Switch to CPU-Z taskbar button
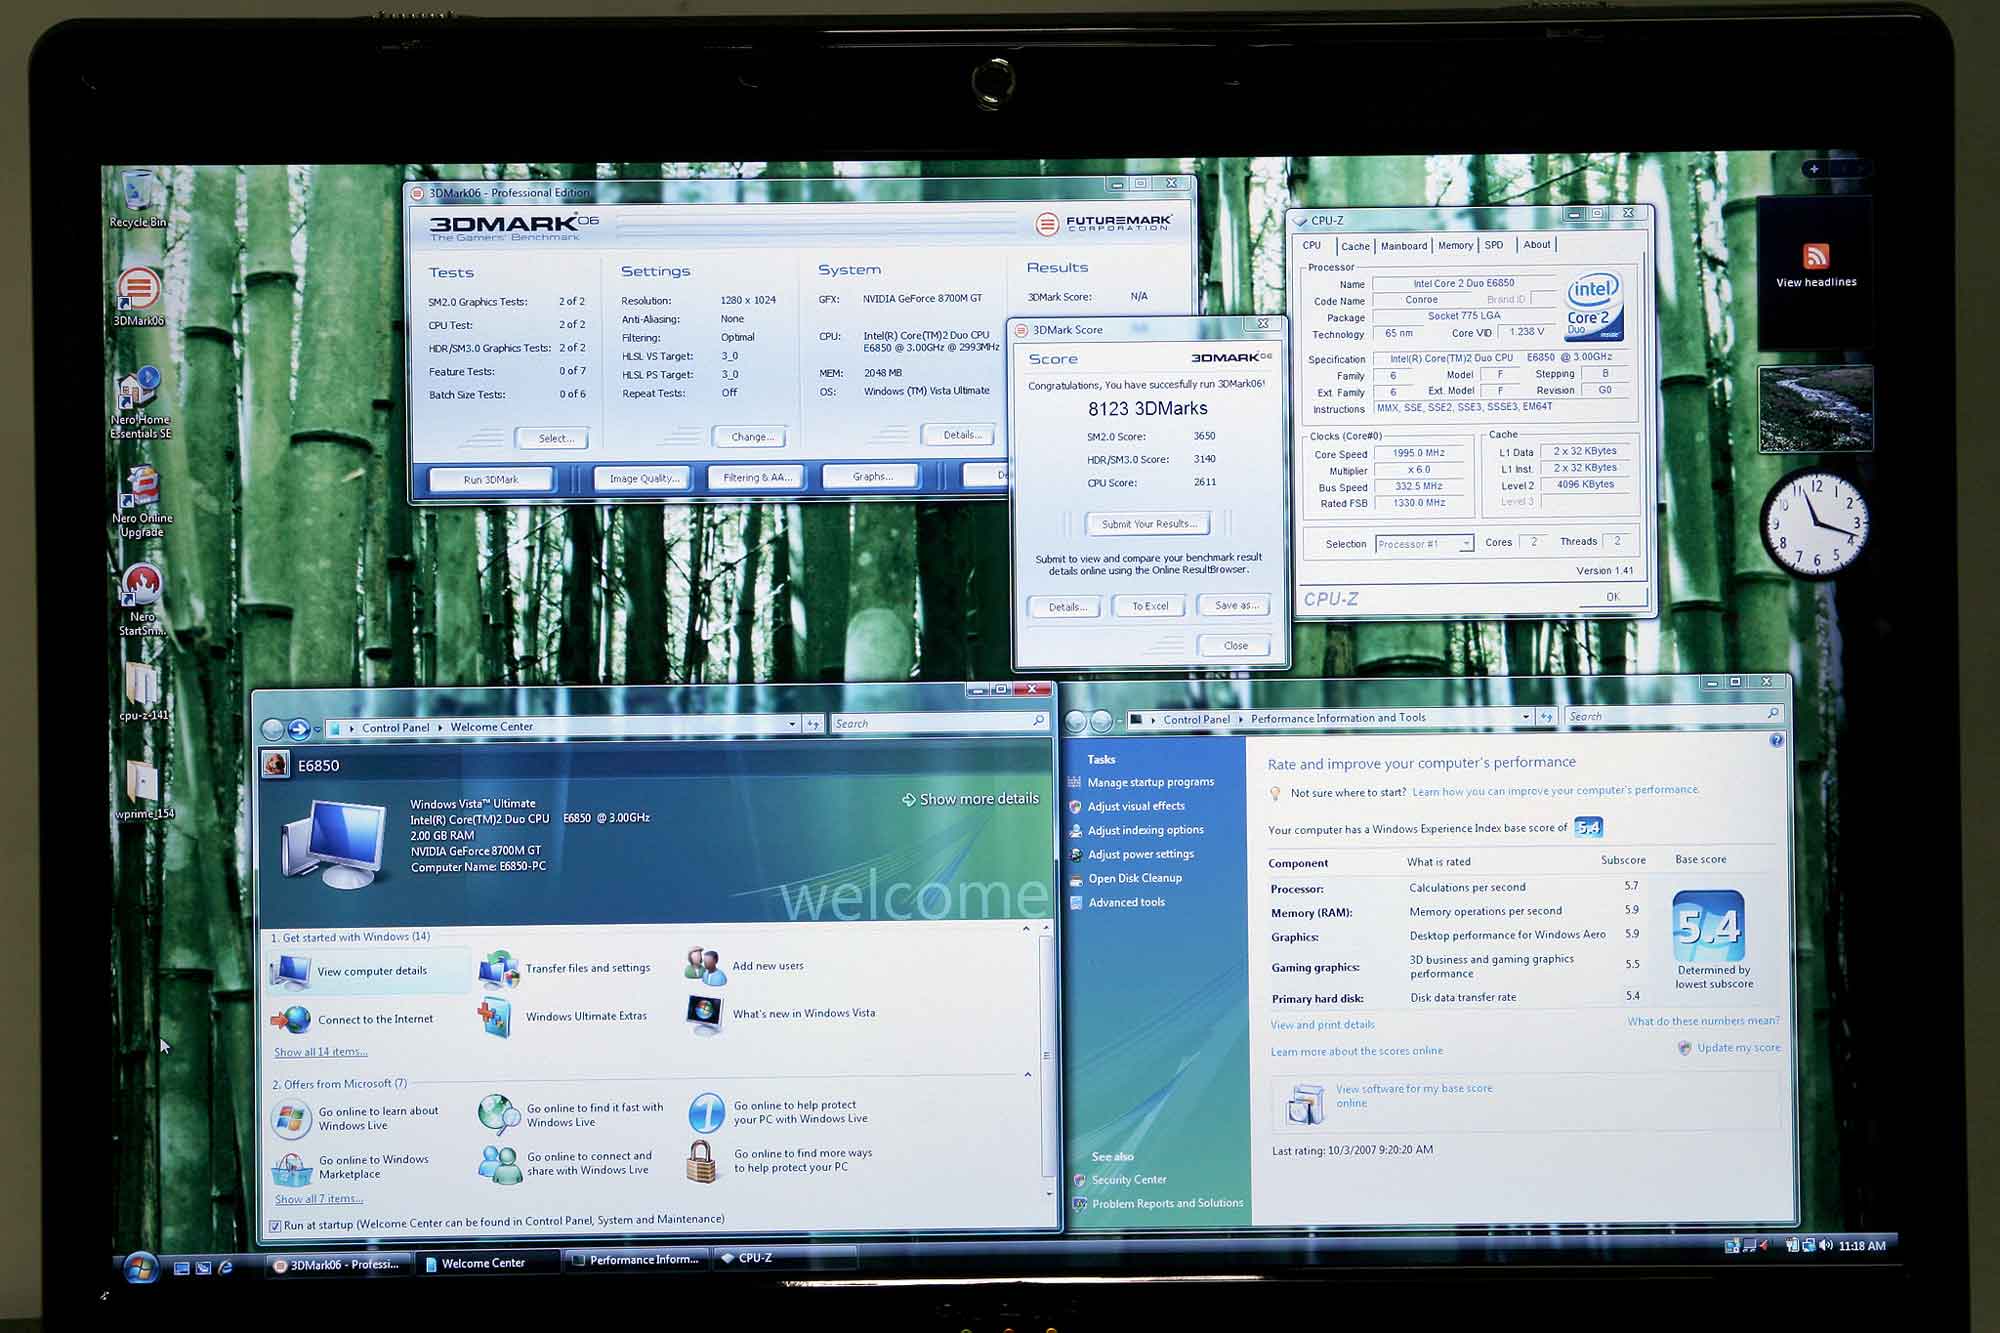 [786, 1258]
